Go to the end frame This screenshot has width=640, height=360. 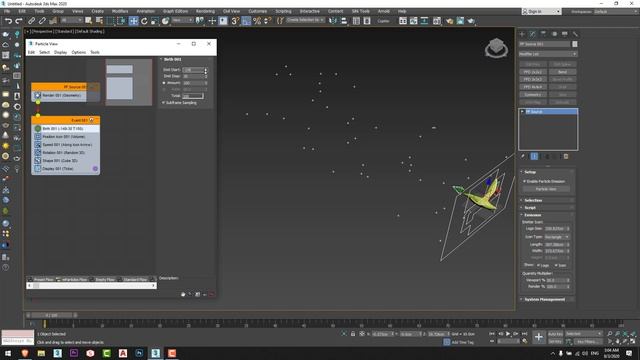(x=524, y=334)
